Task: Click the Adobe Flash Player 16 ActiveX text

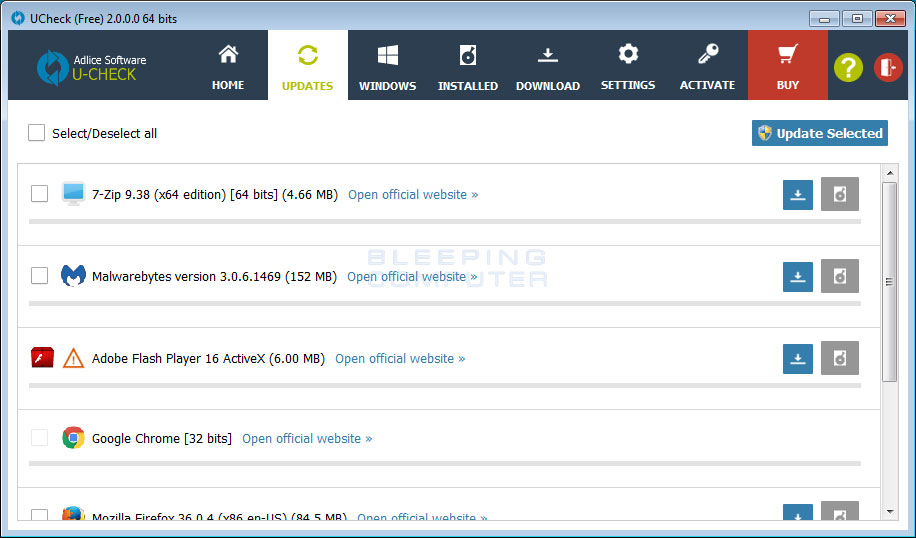Action: [x=208, y=359]
